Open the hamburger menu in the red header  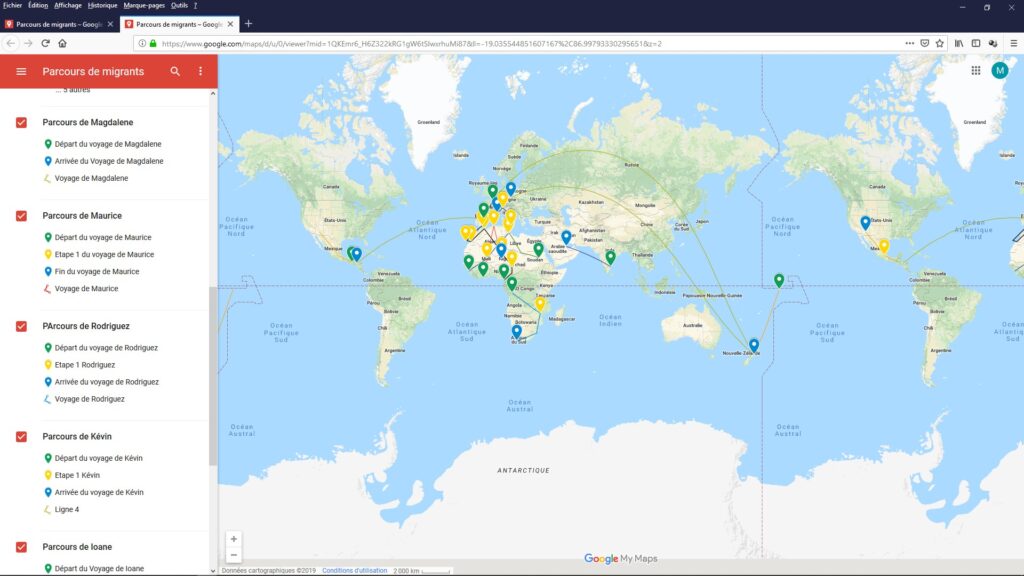[21, 72]
